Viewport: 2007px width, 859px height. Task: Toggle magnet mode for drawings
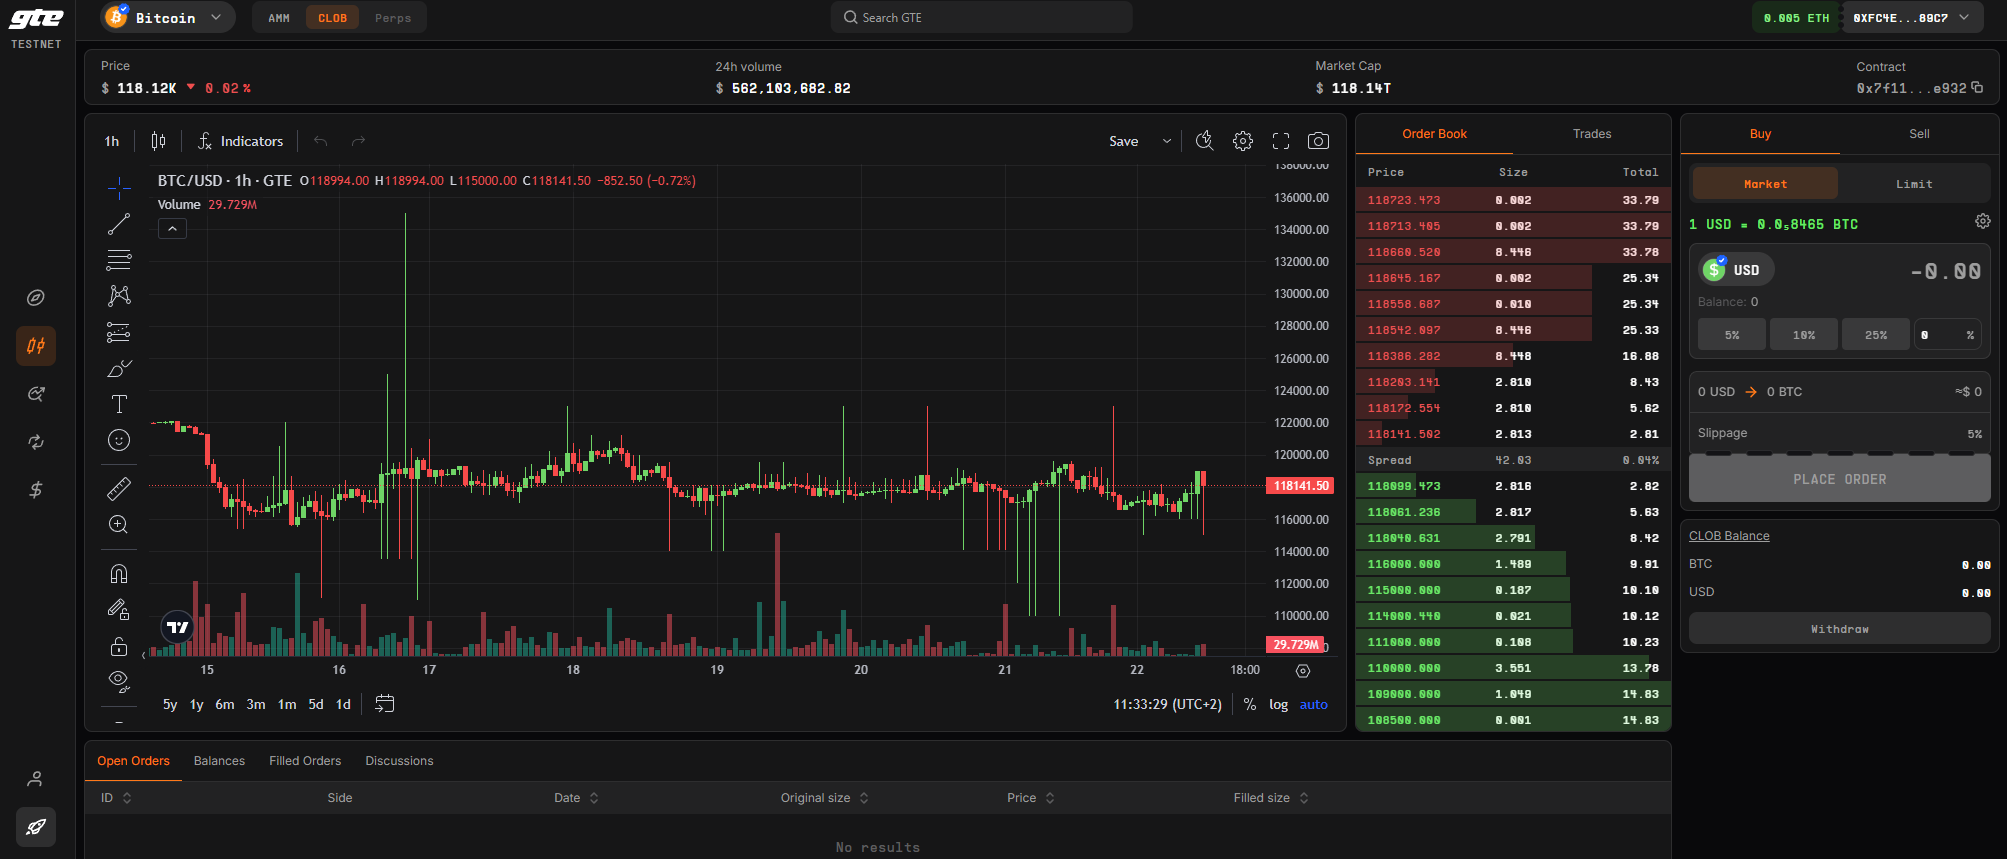(119, 573)
